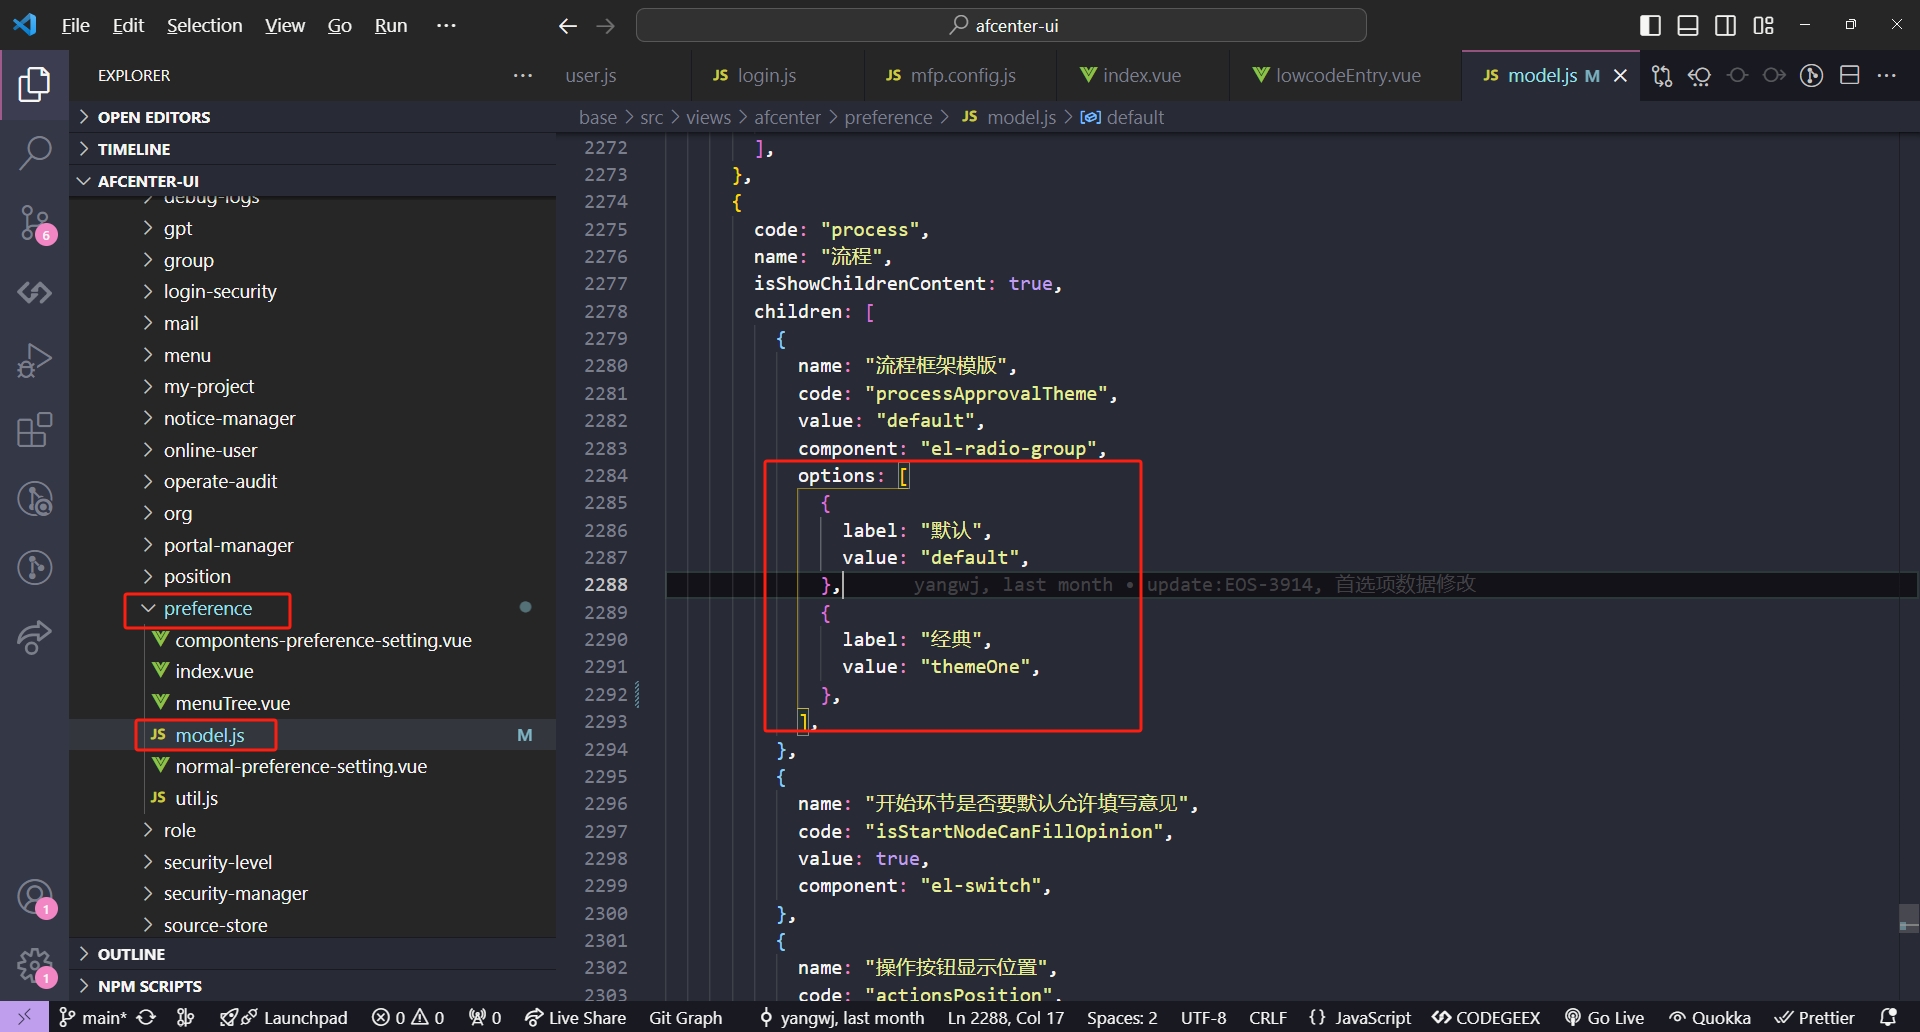
Task: Collapse the preference folder
Action: (207, 608)
